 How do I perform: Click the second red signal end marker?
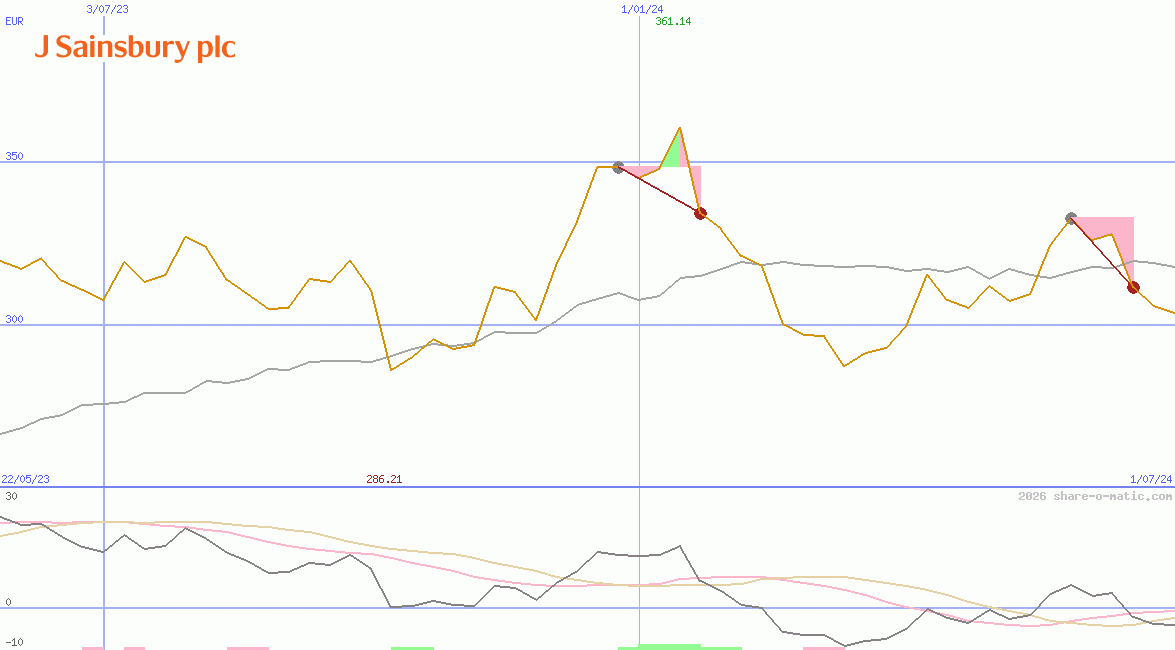1133,287
